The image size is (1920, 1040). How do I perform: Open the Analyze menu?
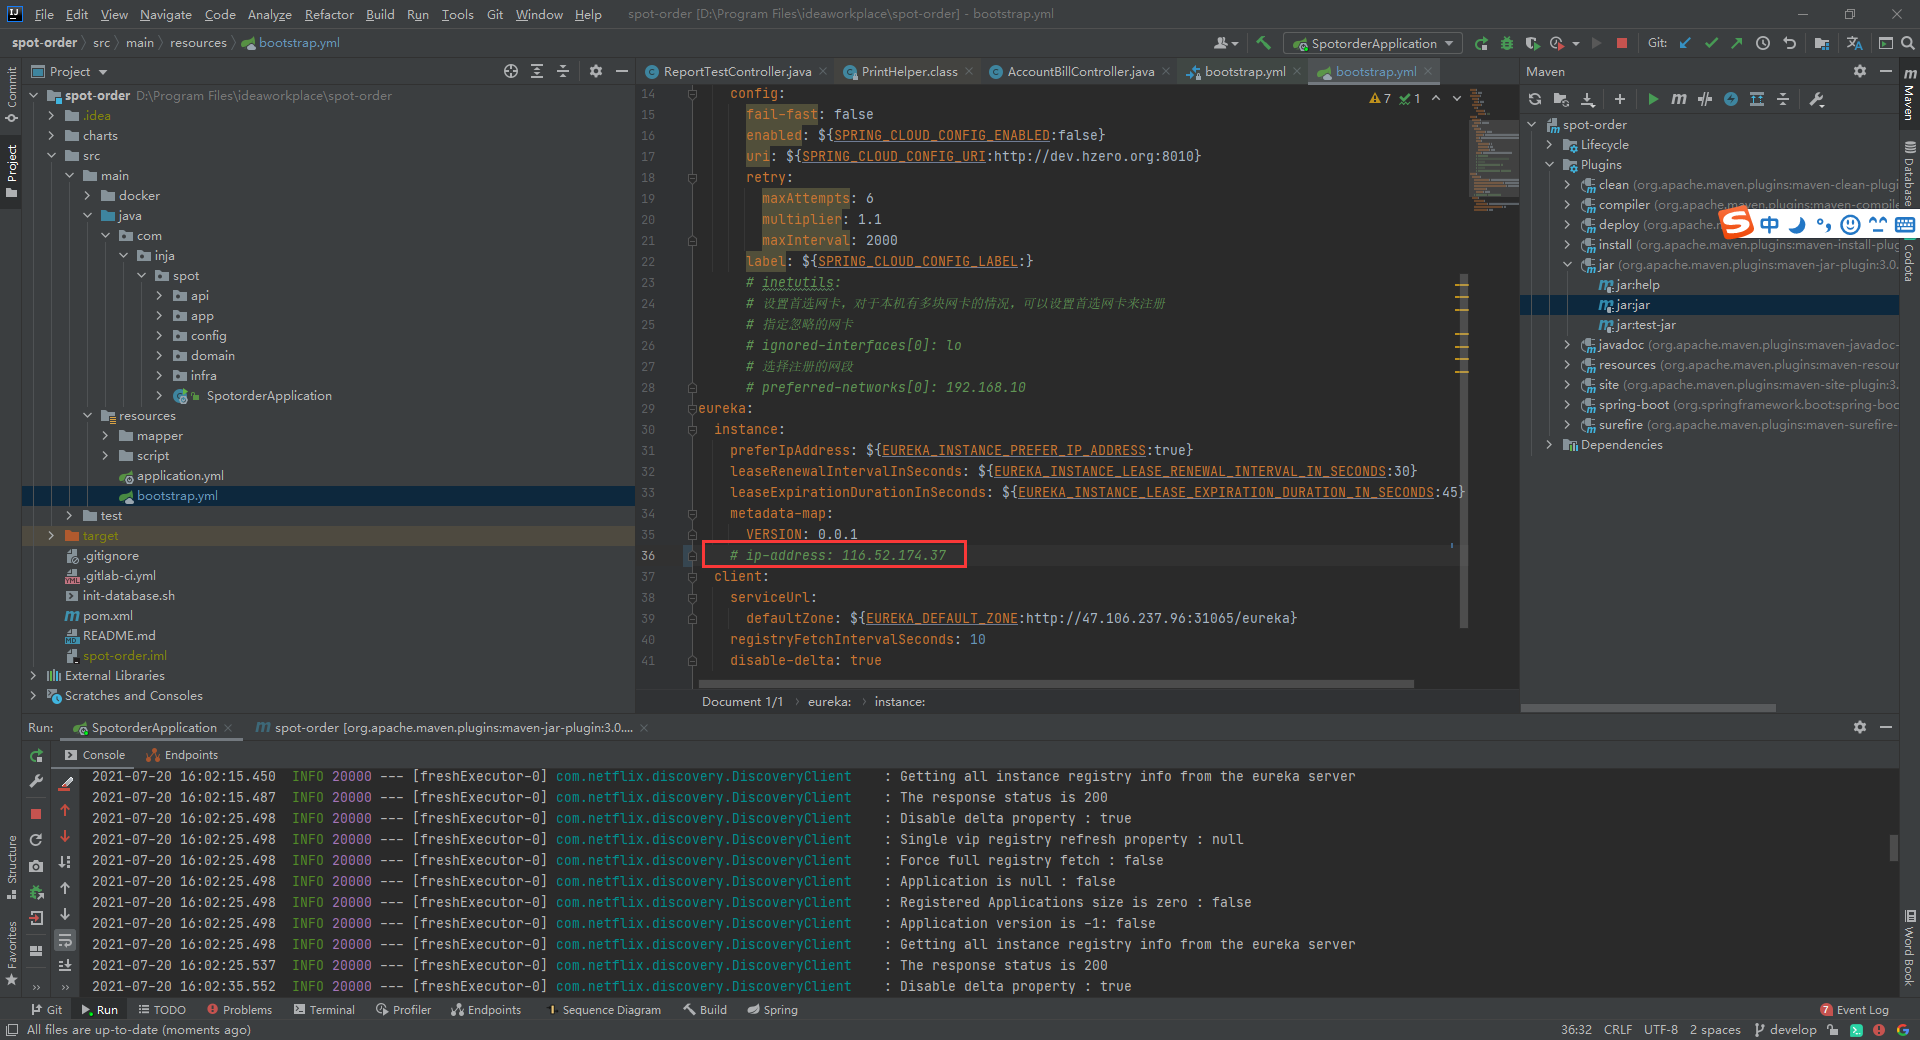pyautogui.click(x=269, y=14)
